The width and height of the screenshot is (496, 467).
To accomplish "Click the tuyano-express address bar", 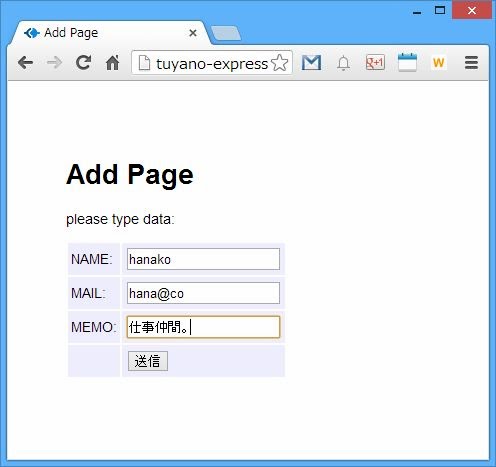I will 212,63.
